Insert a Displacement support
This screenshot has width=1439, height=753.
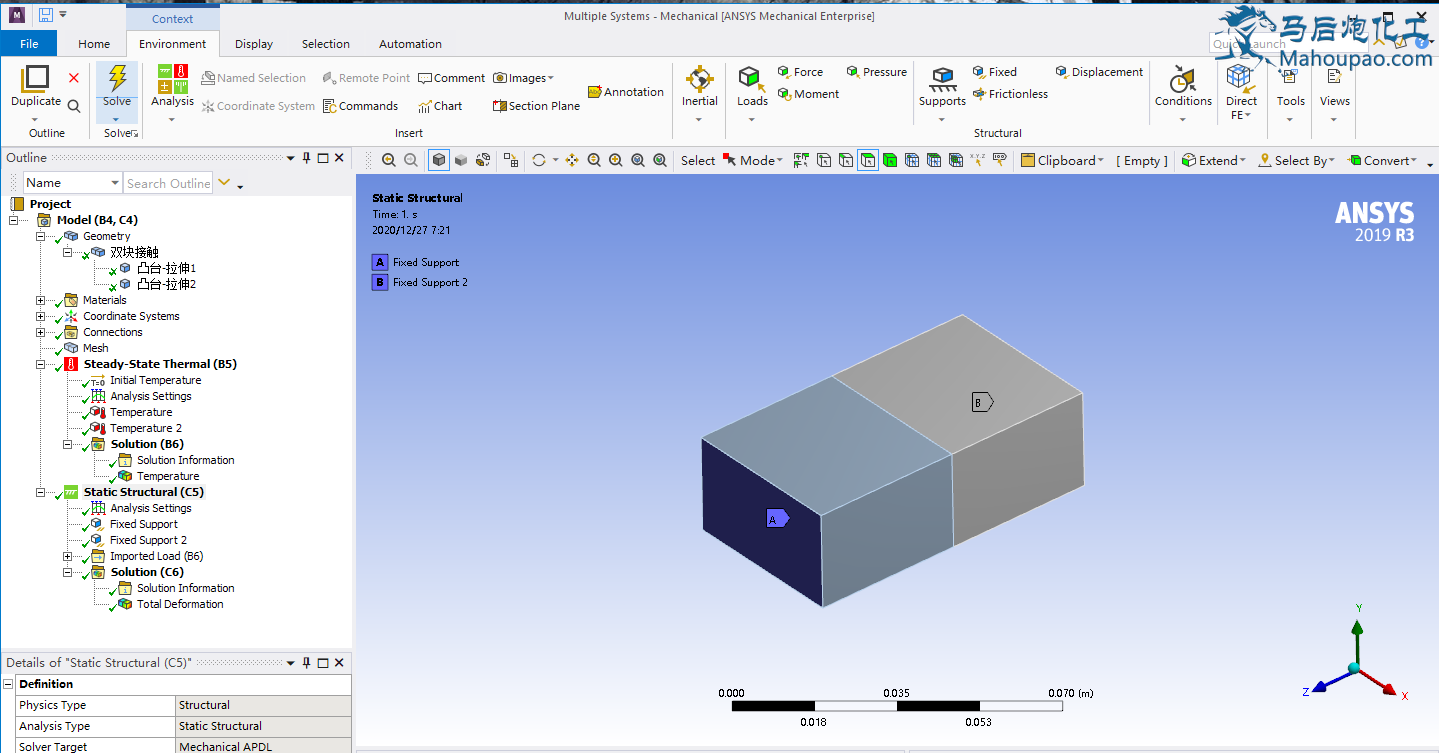1099,72
